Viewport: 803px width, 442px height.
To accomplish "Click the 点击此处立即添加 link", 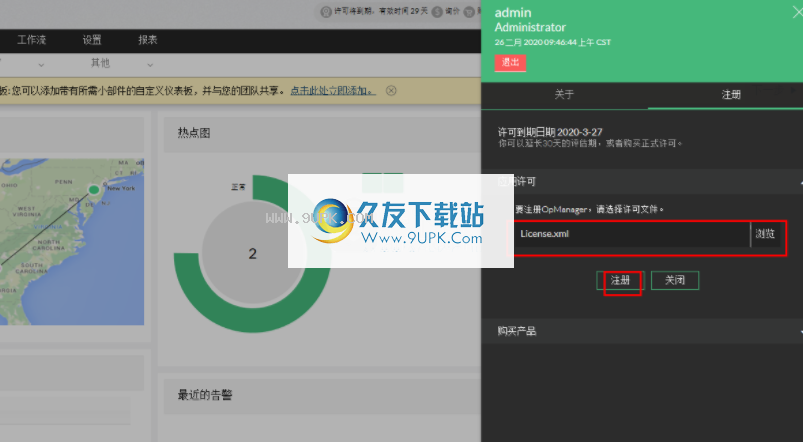I will [x=333, y=91].
